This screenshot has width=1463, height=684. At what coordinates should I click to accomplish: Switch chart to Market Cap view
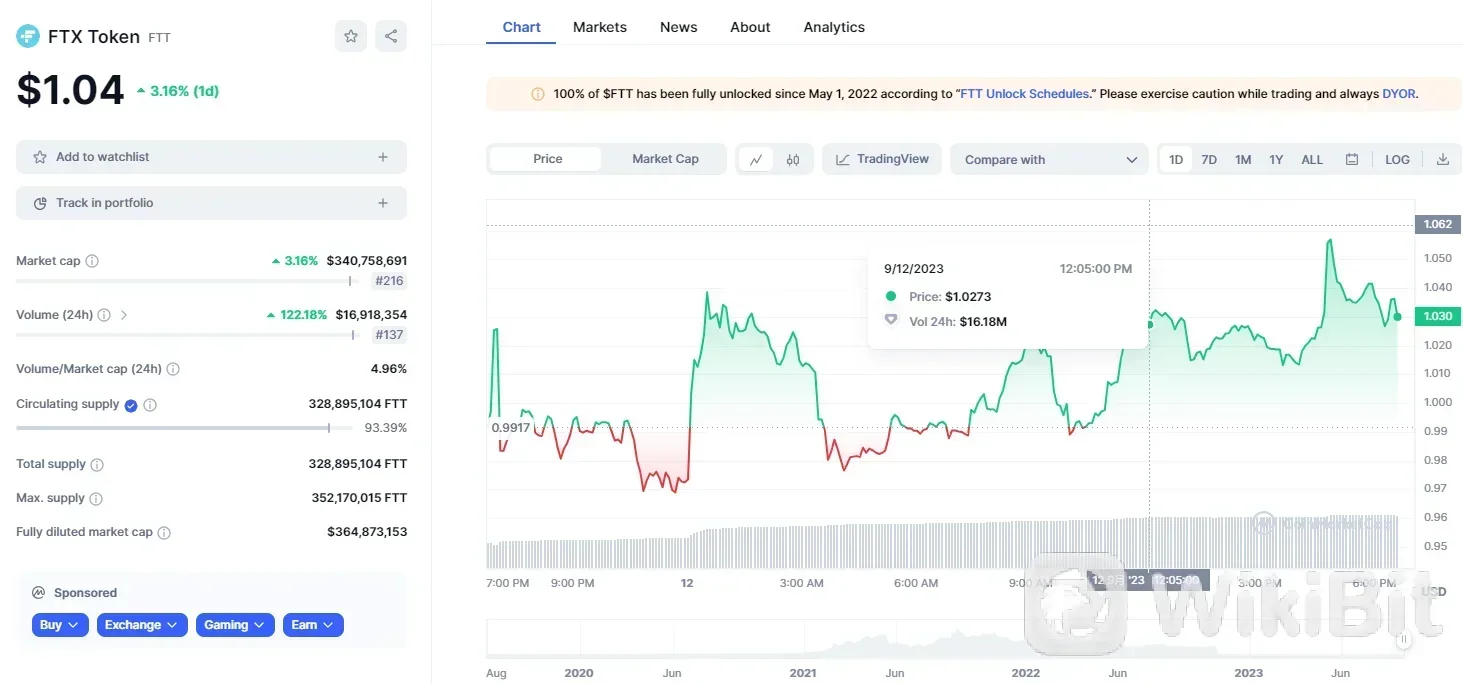coord(665,159)
